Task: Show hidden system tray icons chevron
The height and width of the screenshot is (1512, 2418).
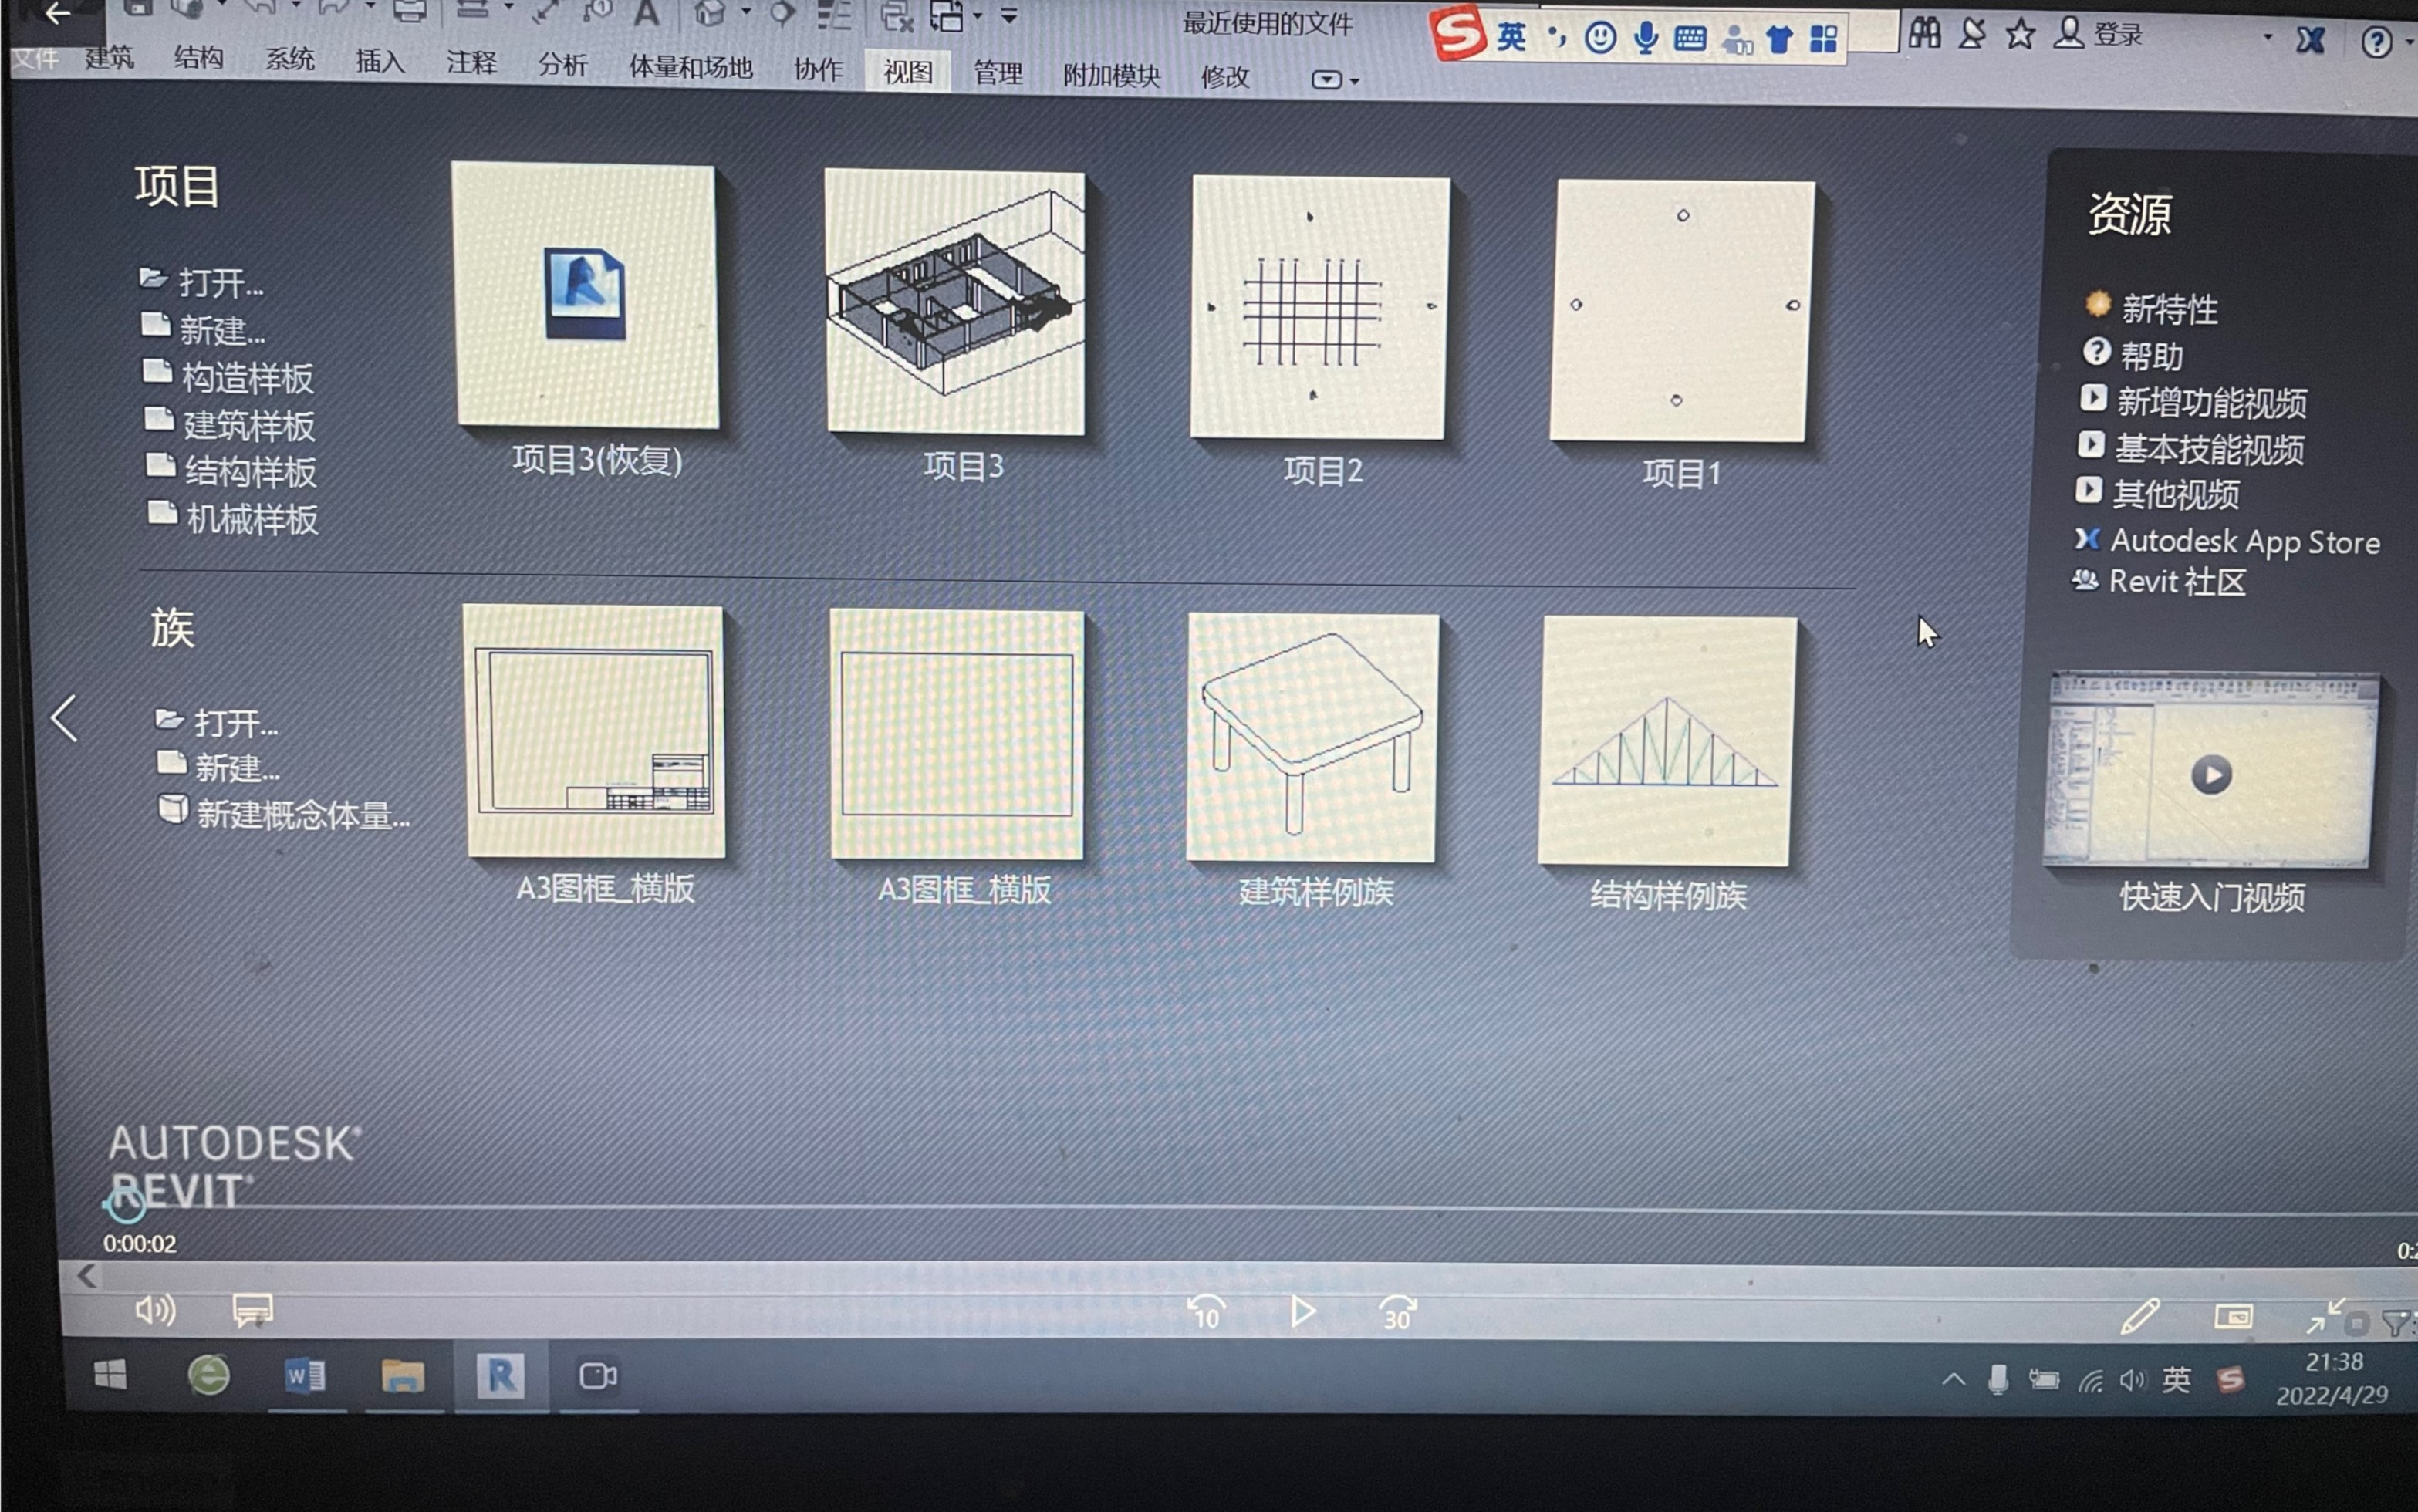Action: (x=1953, y=1380)
